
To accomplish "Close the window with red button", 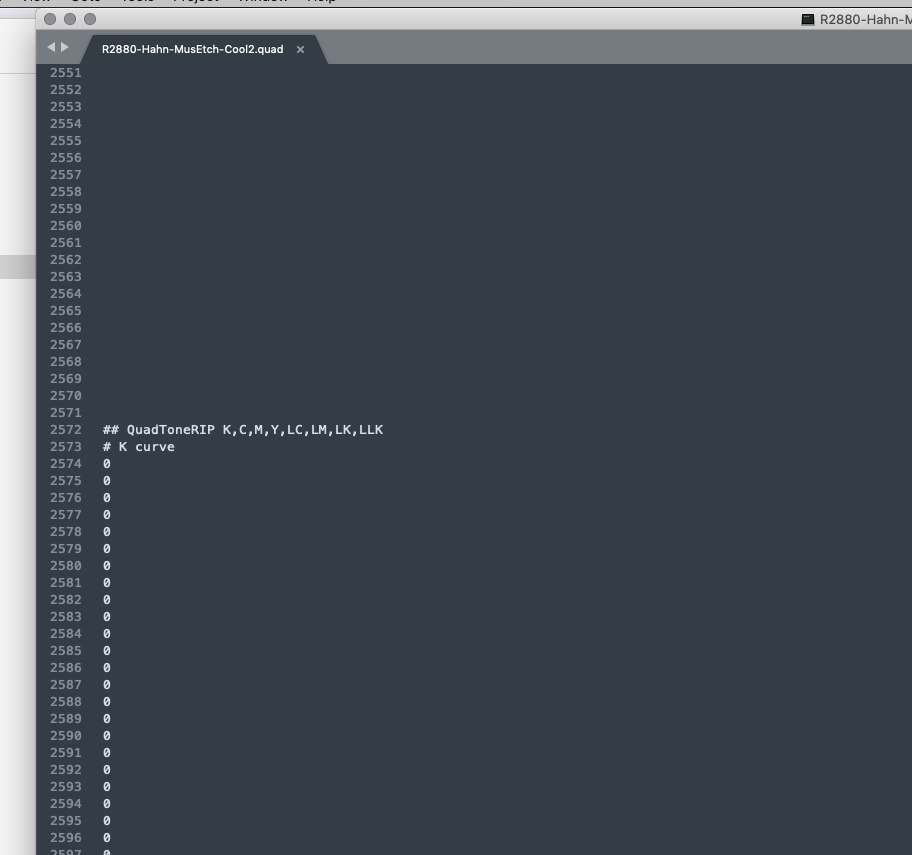I will (x=50, y=19).
